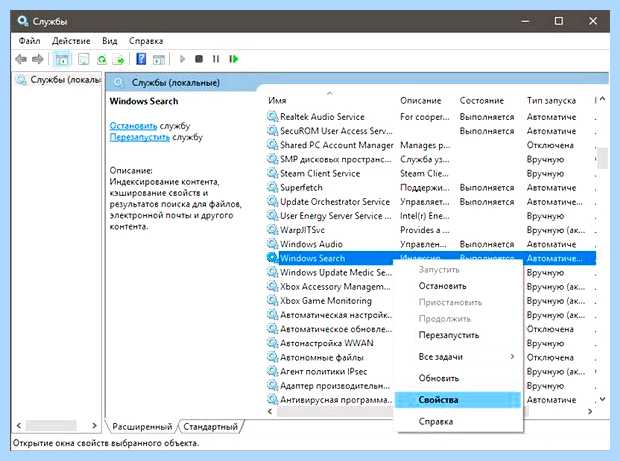
Task: Select the Антивирусная программа... row
Action: point(330,400)
